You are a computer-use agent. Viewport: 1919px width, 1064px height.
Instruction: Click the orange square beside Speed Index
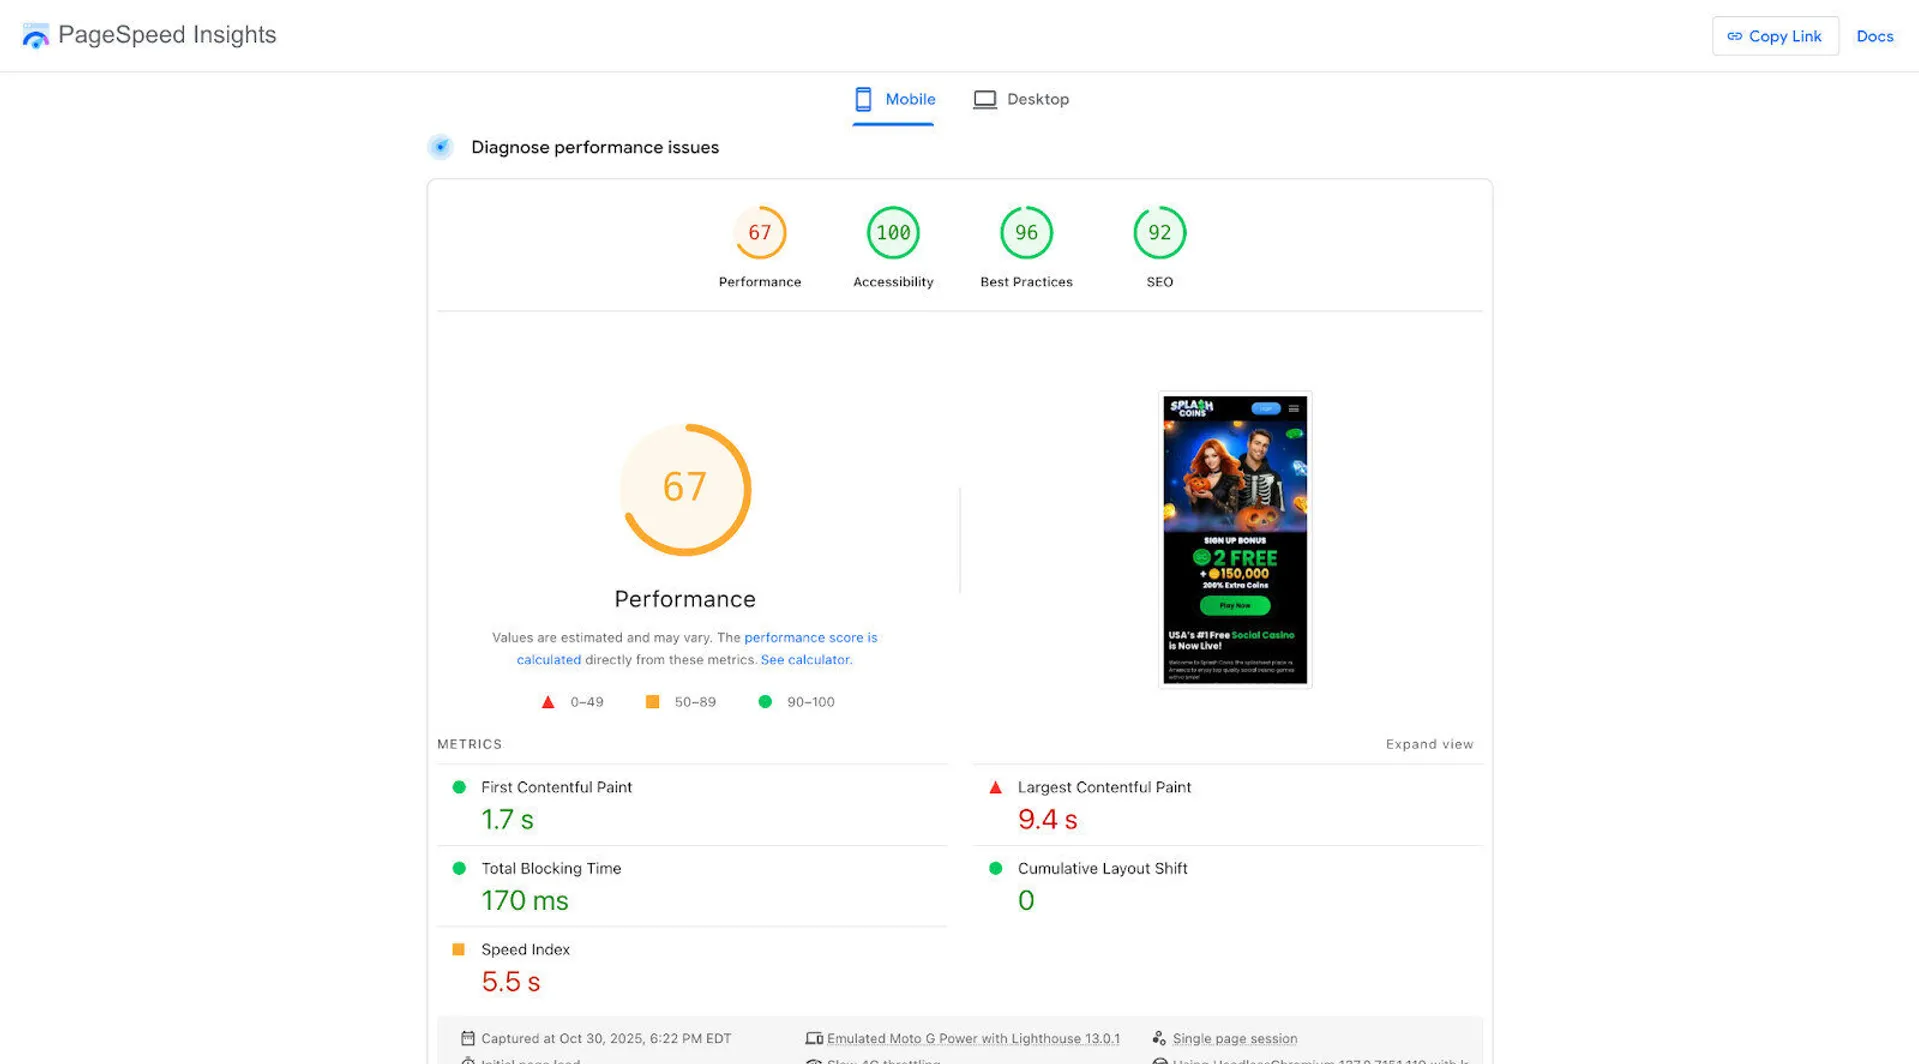(x=460, y=948)
